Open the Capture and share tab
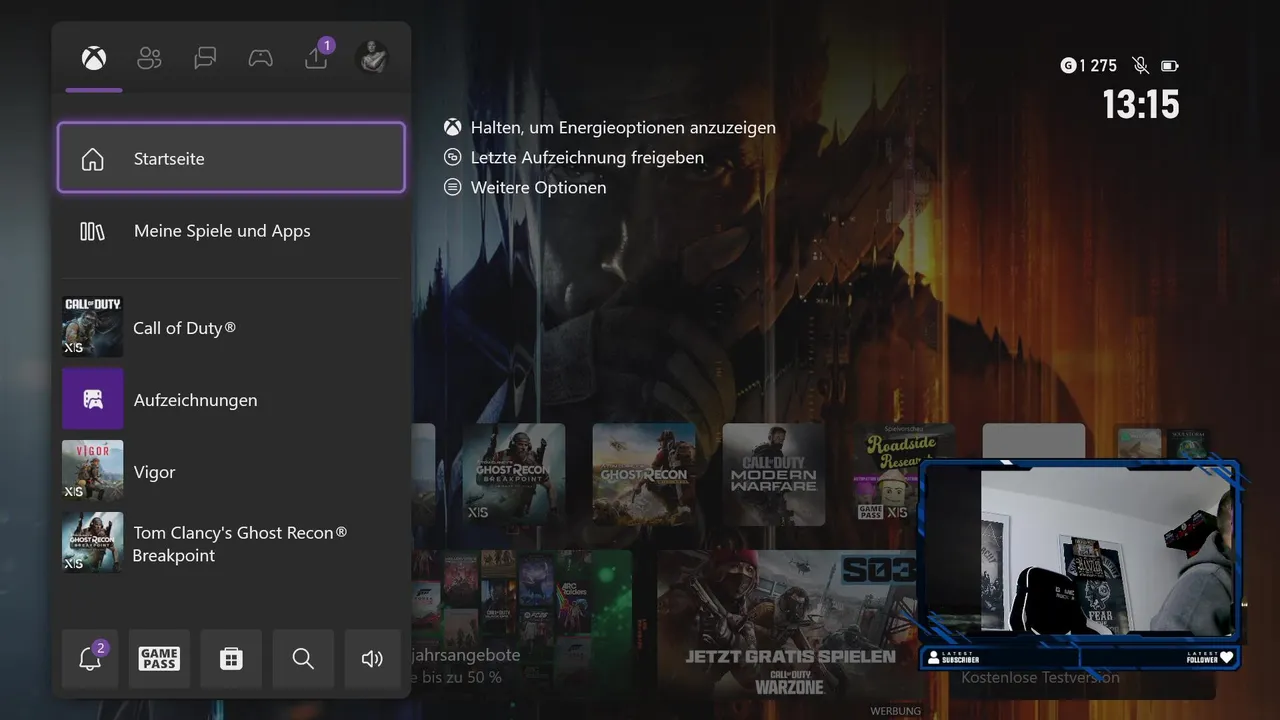This screenshot has width=1280, height=720. coord(316,58)
